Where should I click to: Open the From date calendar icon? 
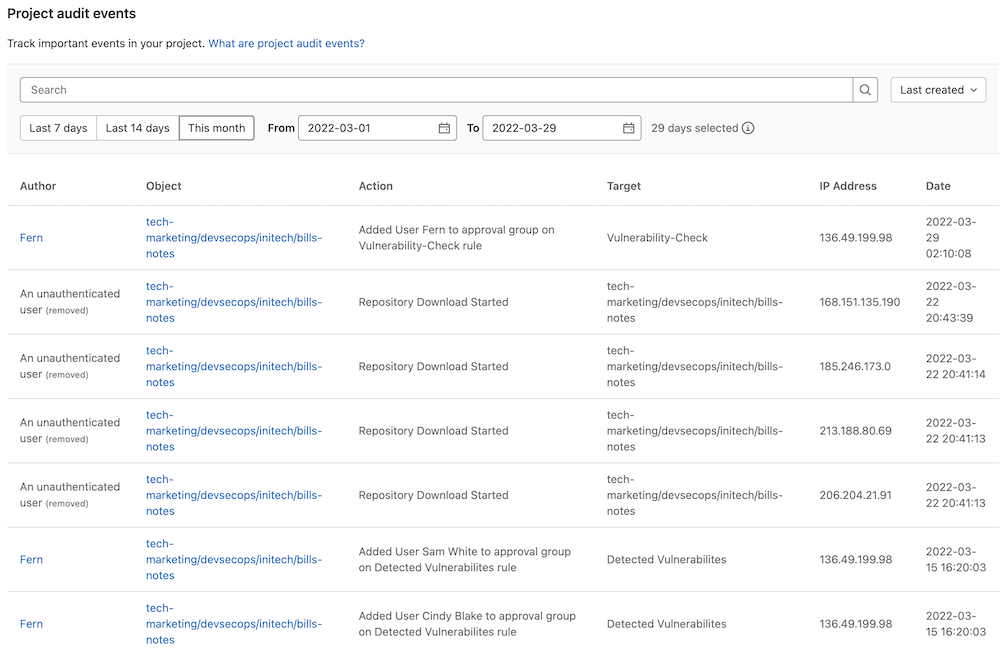coord(444,128)
